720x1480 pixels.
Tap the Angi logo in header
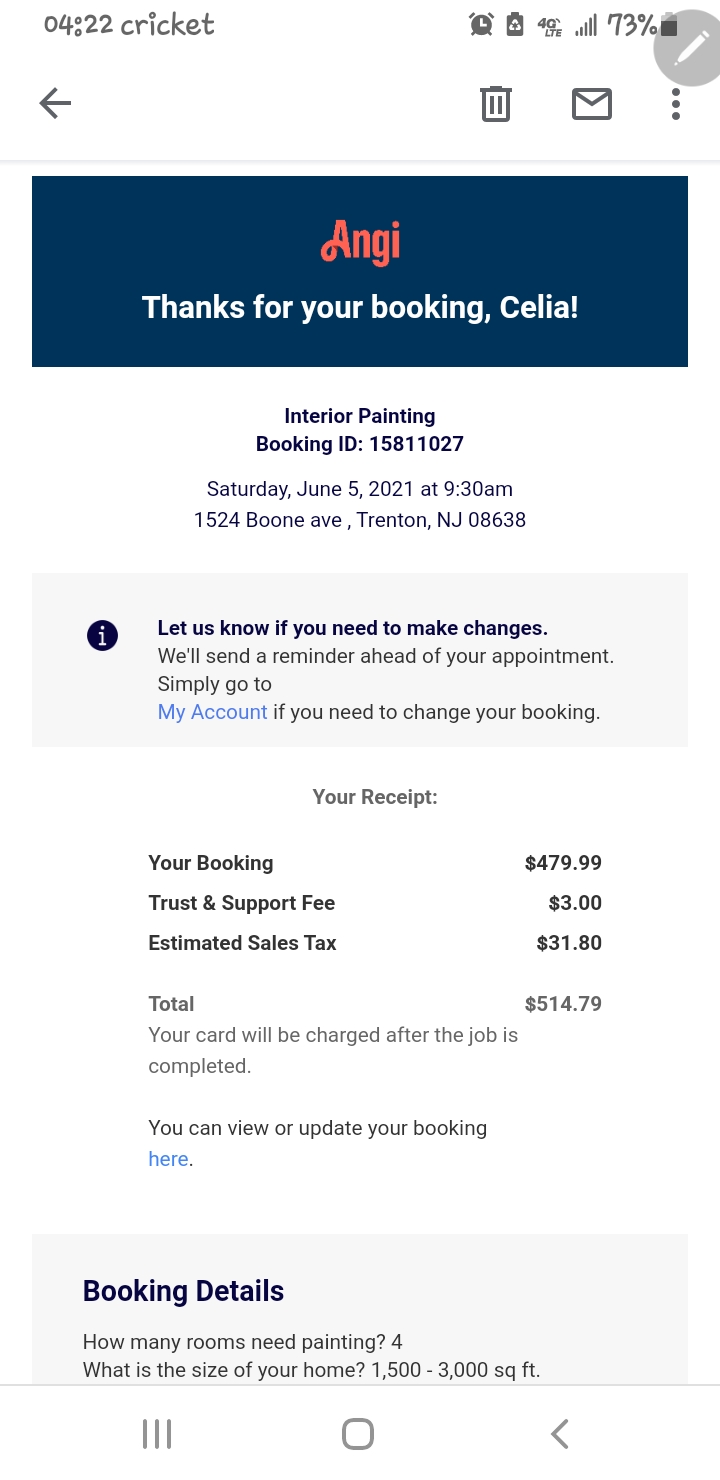(360, 241)
